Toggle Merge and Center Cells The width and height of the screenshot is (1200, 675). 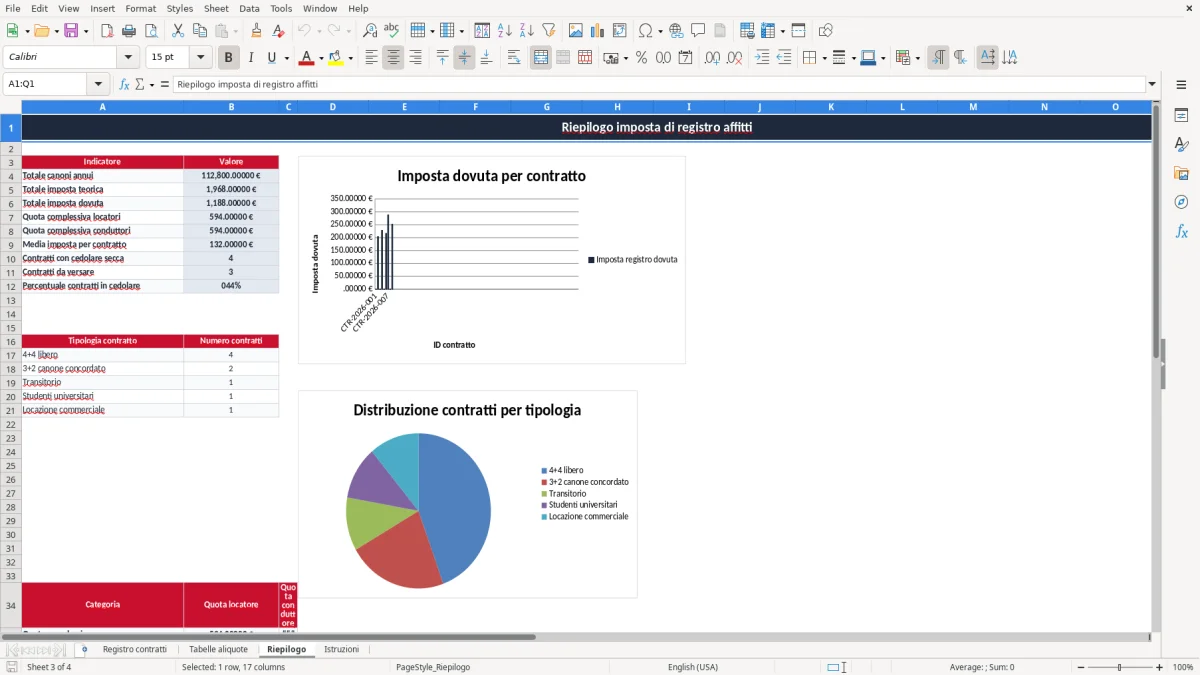(541, 58)
